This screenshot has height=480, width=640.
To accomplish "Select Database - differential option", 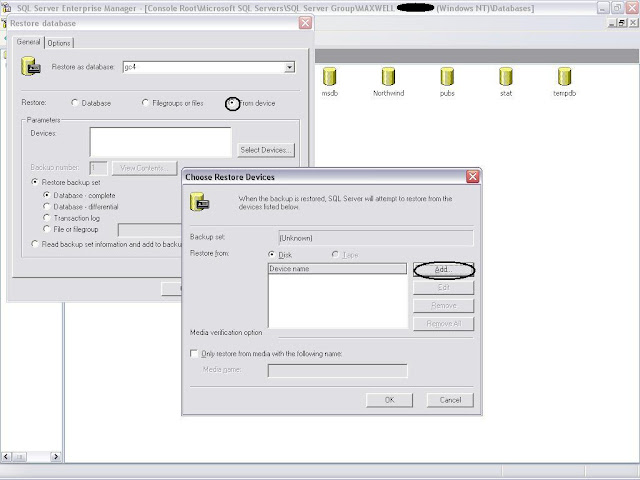I will [x=47, y=207].
